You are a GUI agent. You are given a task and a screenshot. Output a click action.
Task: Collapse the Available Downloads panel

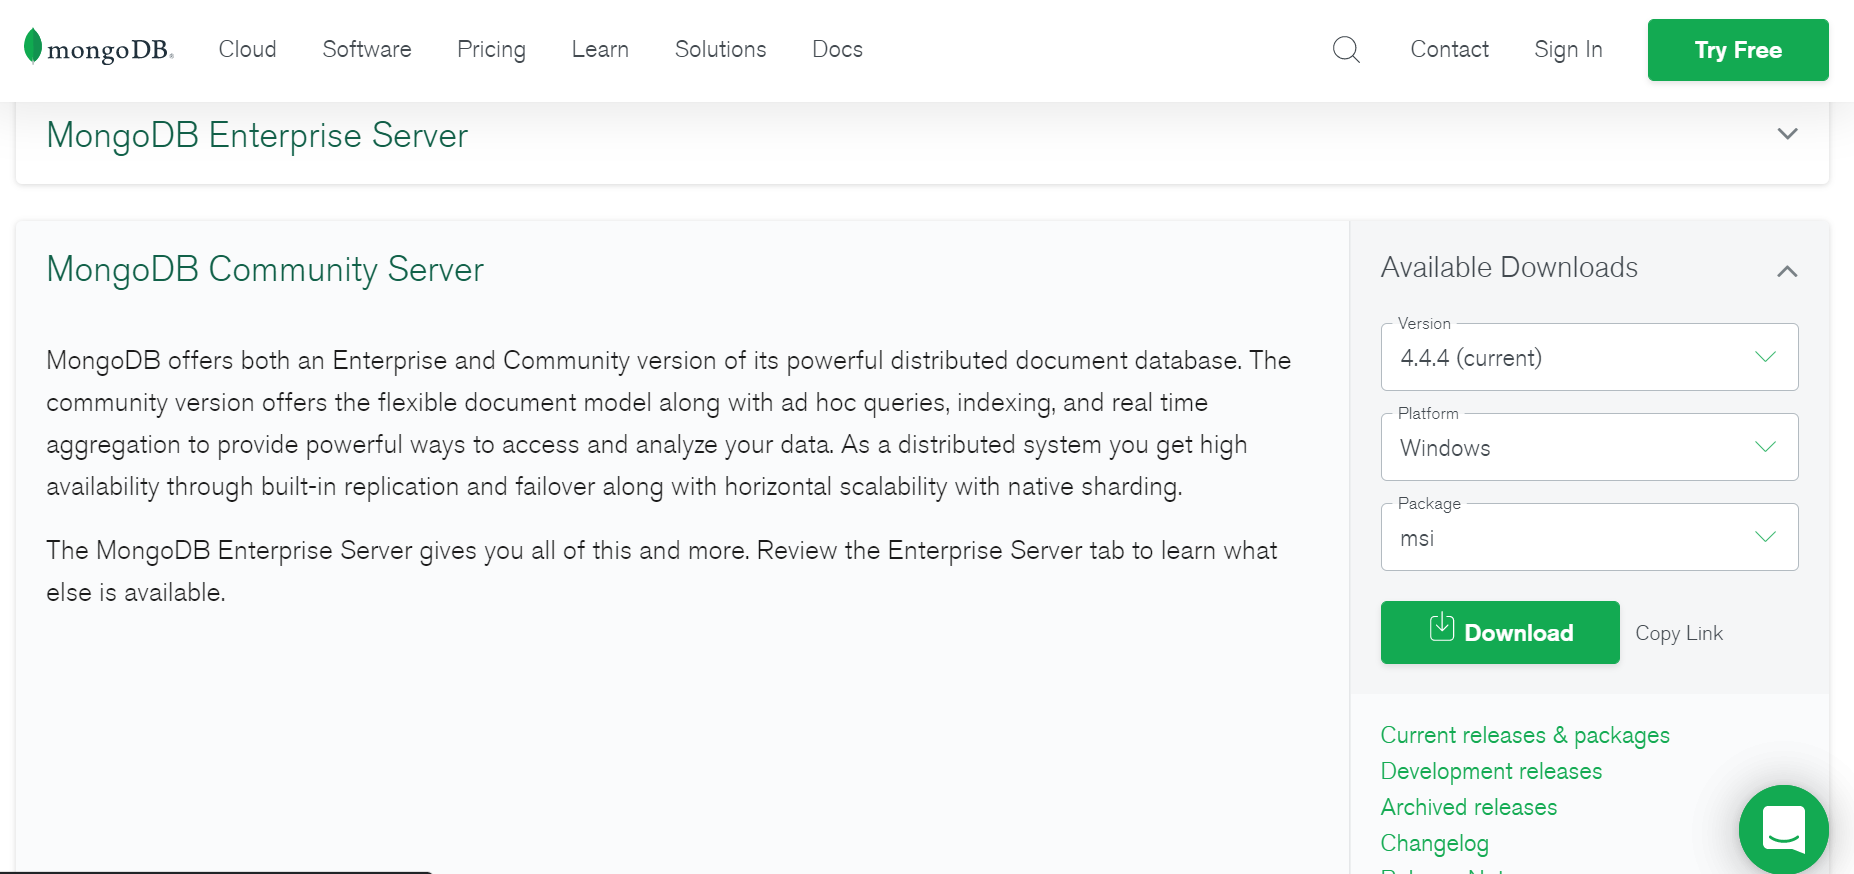pyautogui.click(x=1787, y=271)
